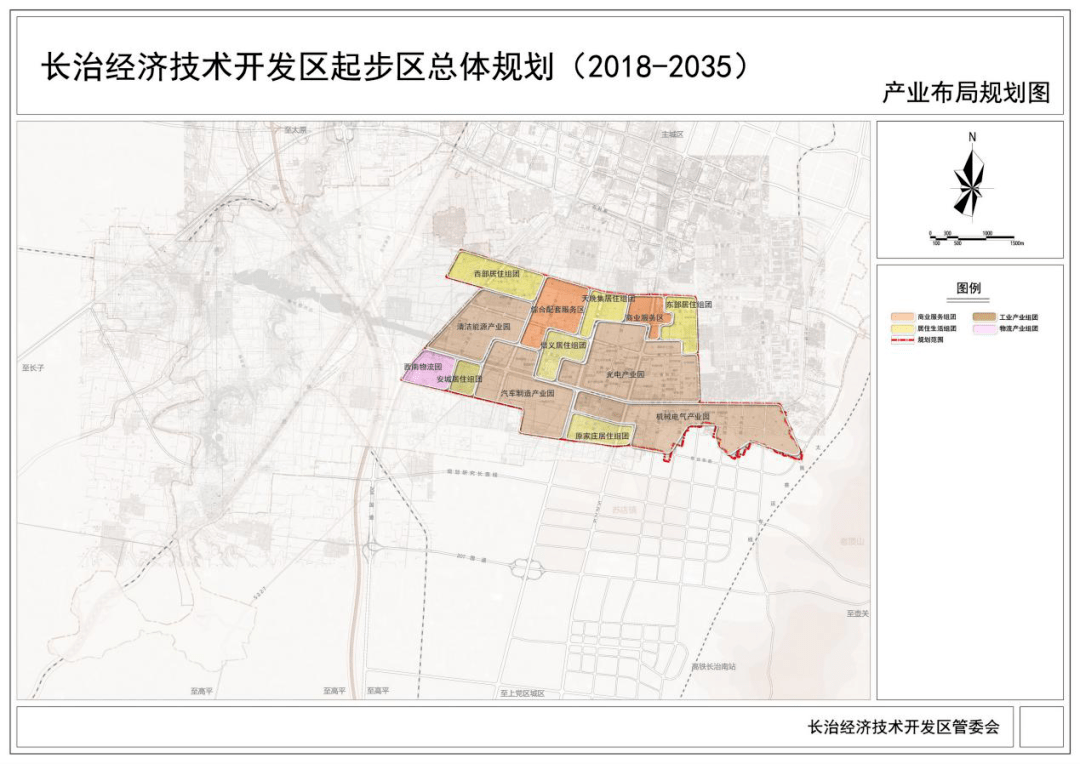The width and height of the screenshot is (1080, 764).
Task: Click the 规划范围 red line legend symbol
Action: point(902,340)
